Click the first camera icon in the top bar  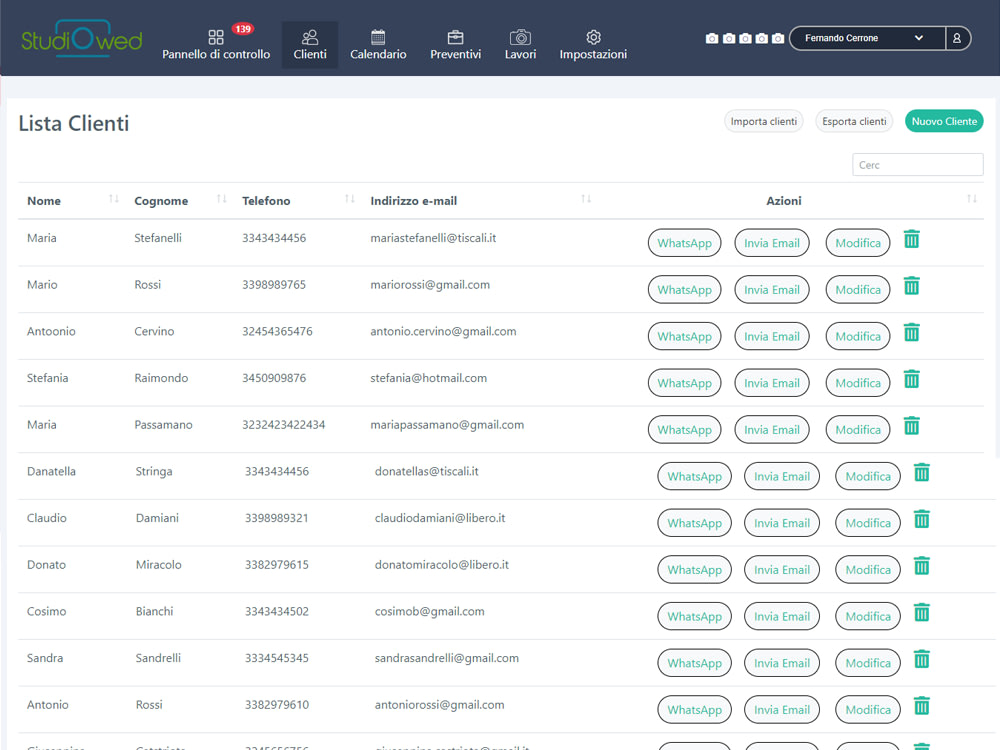tap(712, 37)
